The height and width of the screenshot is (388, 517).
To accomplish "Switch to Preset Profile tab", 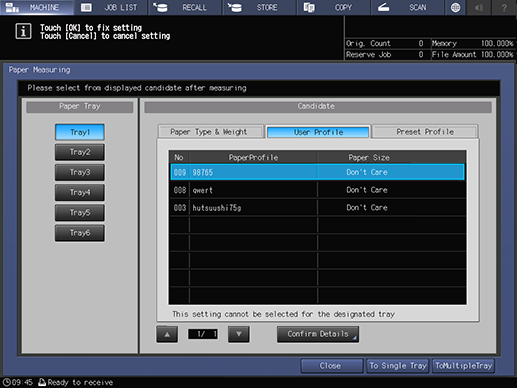I will pyautogui.click(x=425, y=132).
